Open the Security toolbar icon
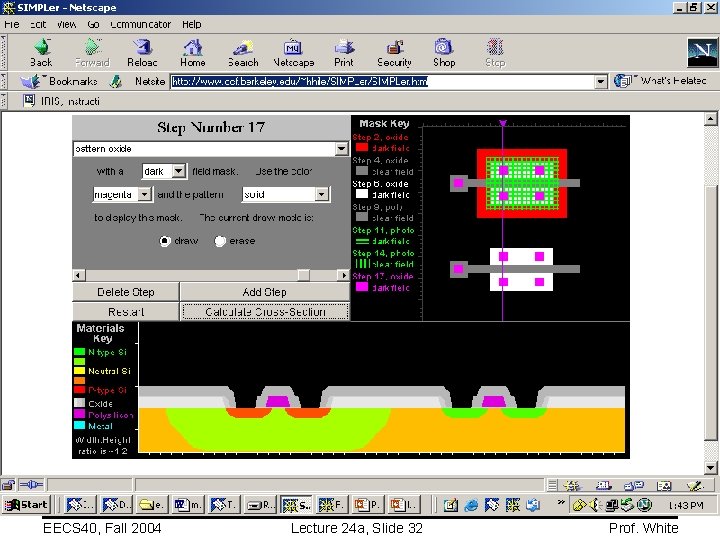The image size is (720, 540). (394, 47)
